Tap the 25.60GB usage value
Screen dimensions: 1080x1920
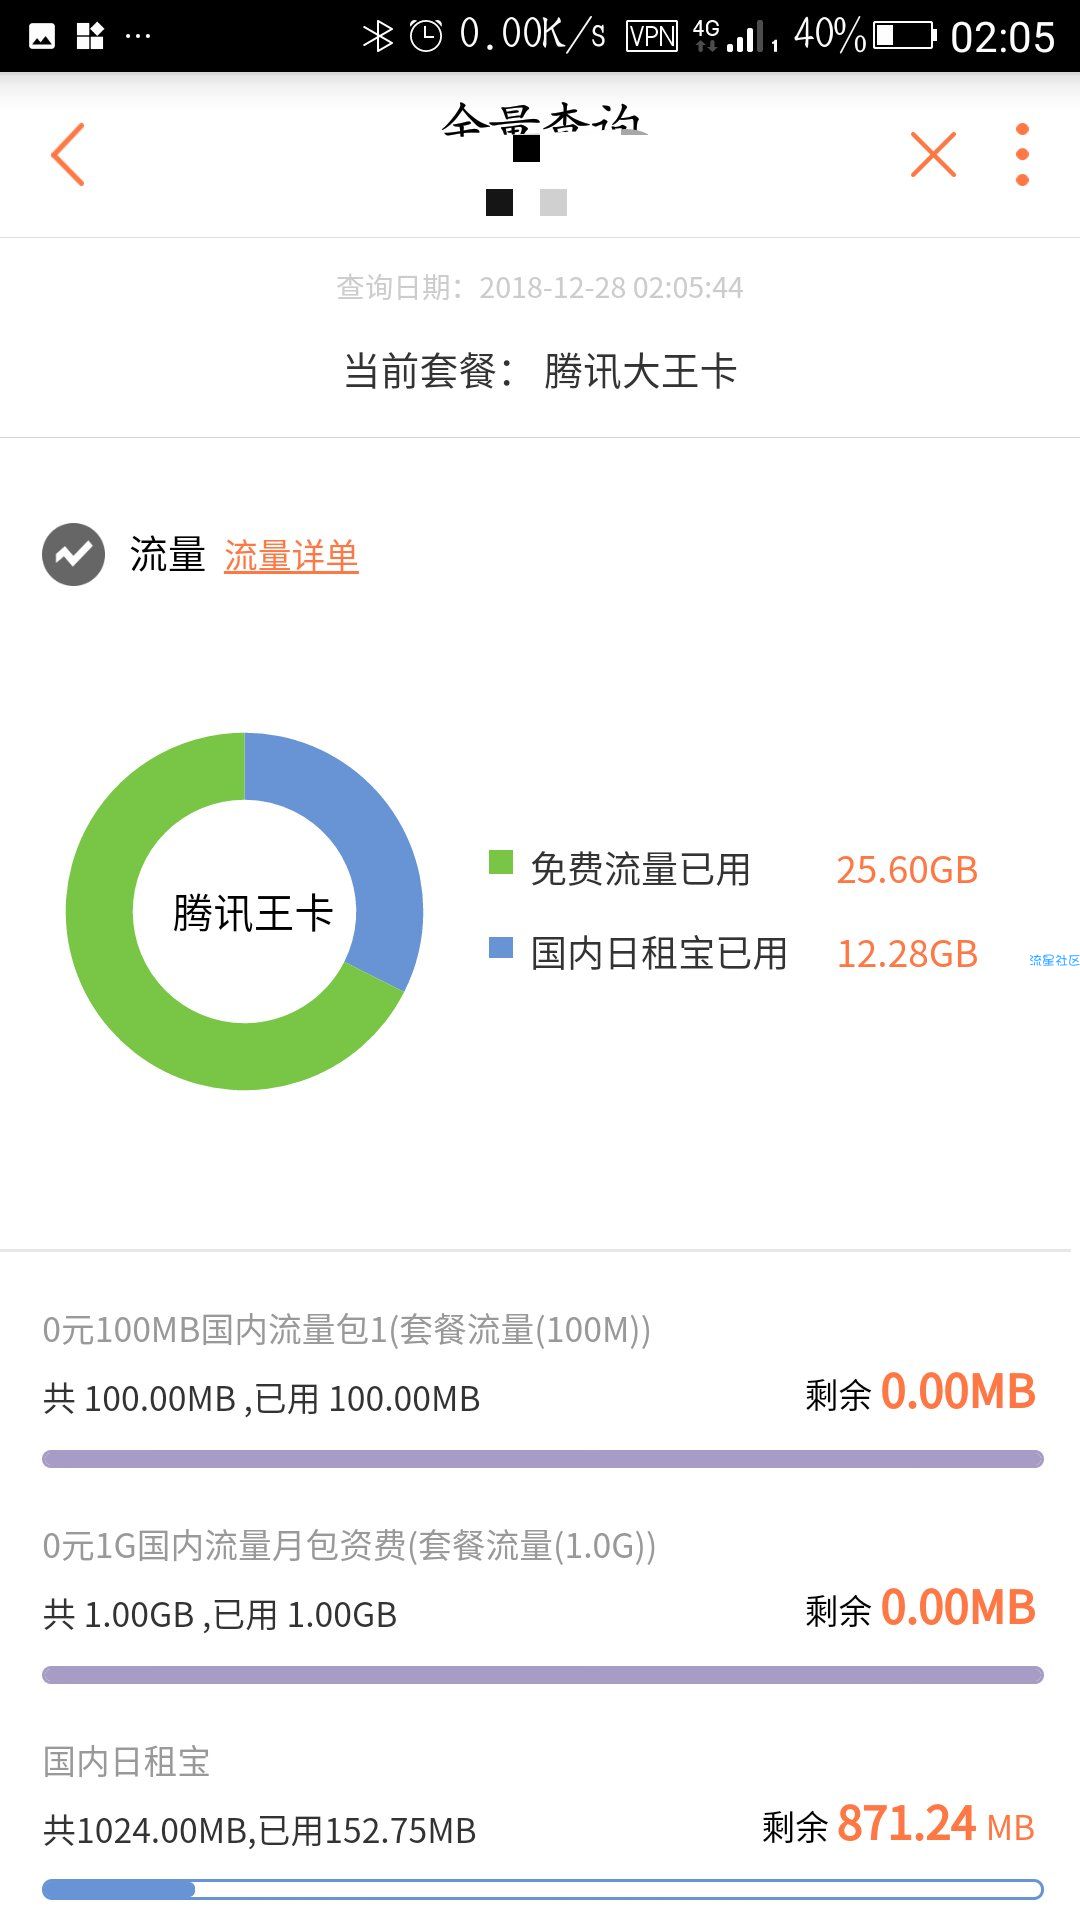pos(907,870)
